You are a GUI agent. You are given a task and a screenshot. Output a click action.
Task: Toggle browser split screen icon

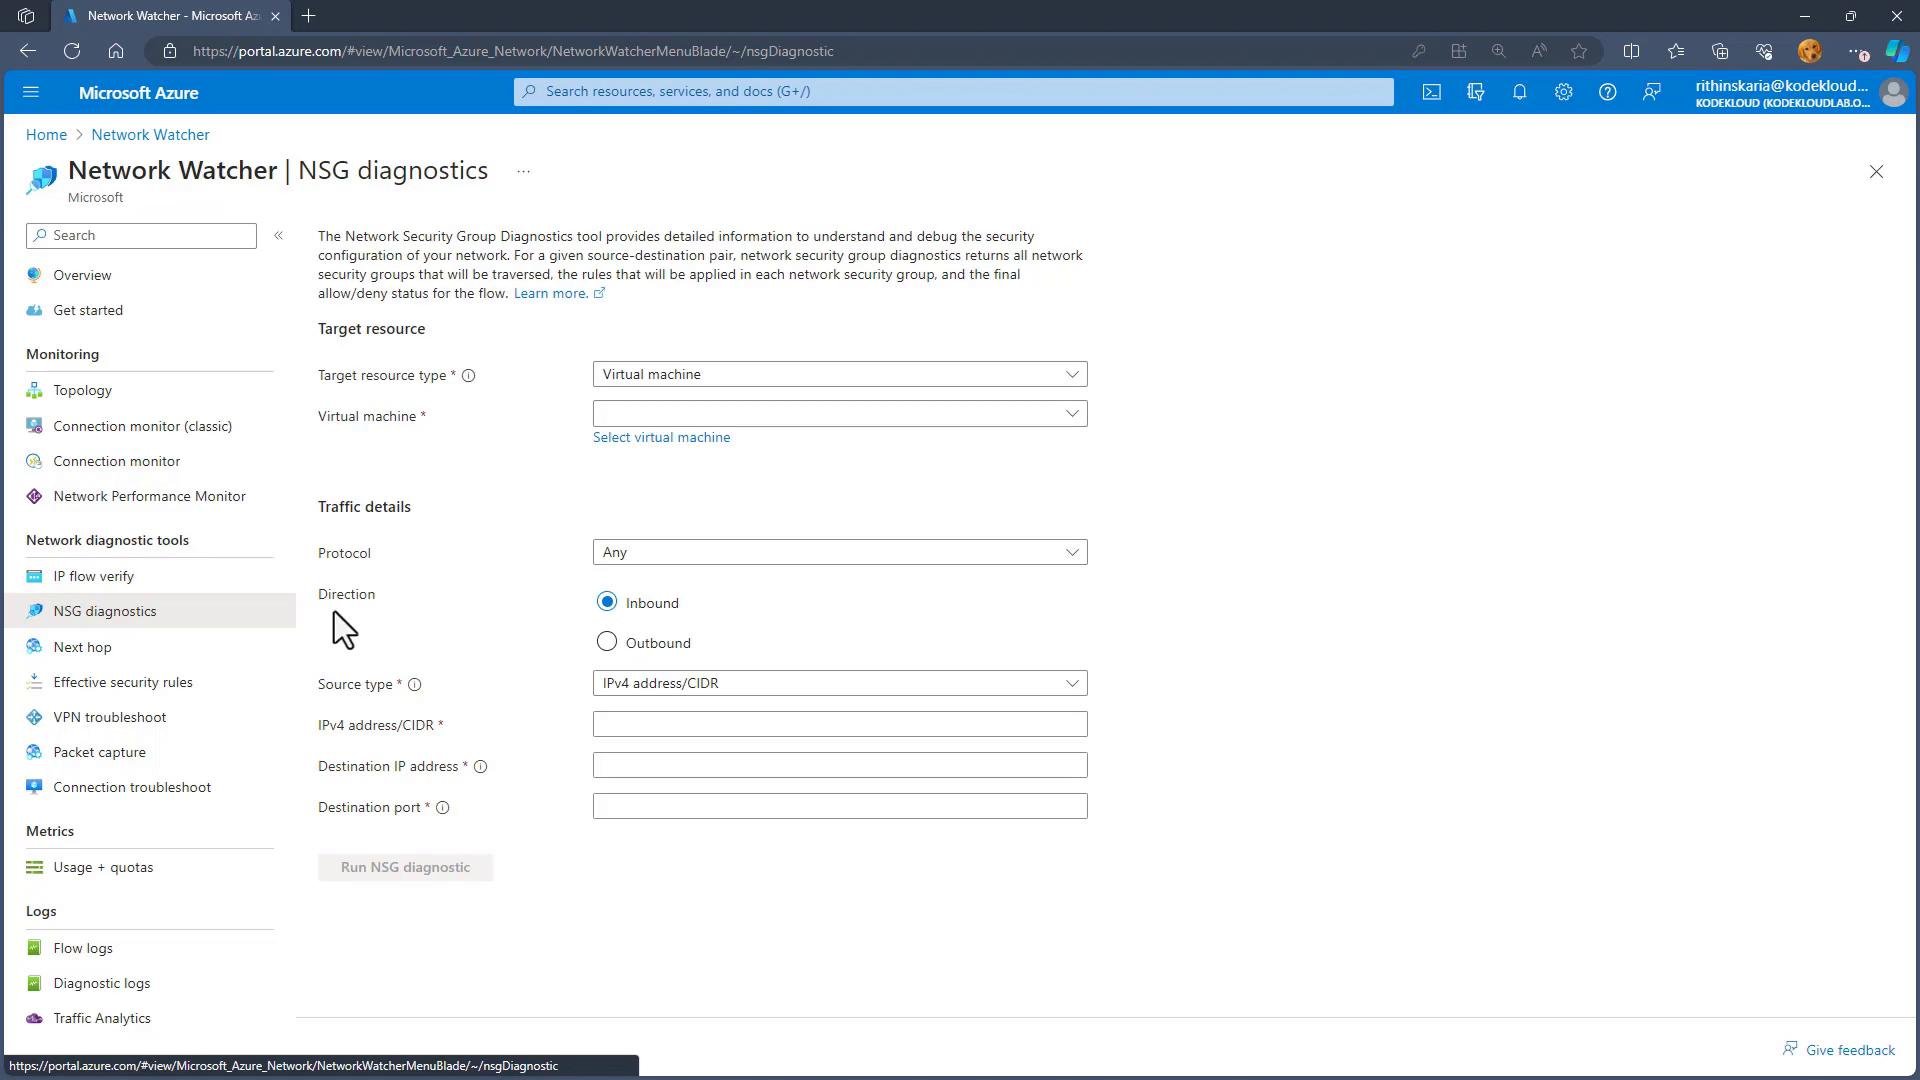(x=1631, y=51)
